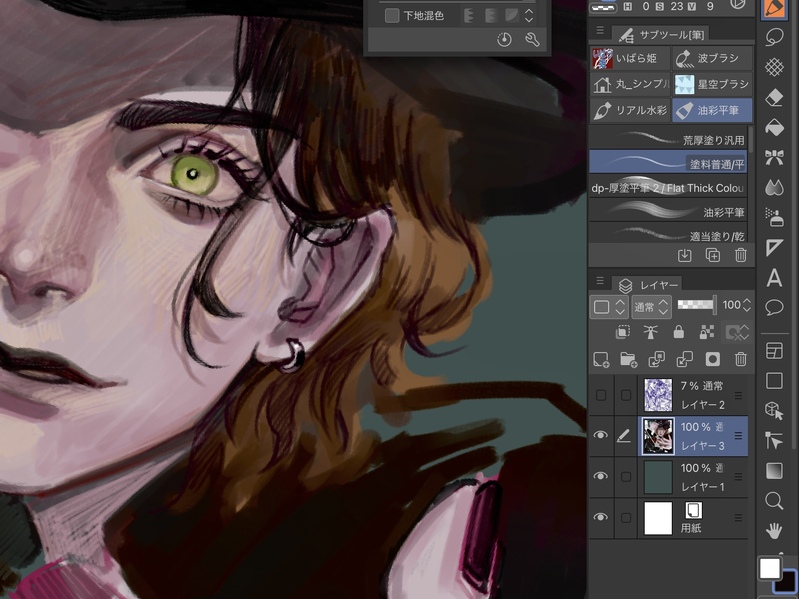This screenshot has width=799, height=599.
Task: Hide レイヤー 3 with eye icon
Action: coord(601,435)
